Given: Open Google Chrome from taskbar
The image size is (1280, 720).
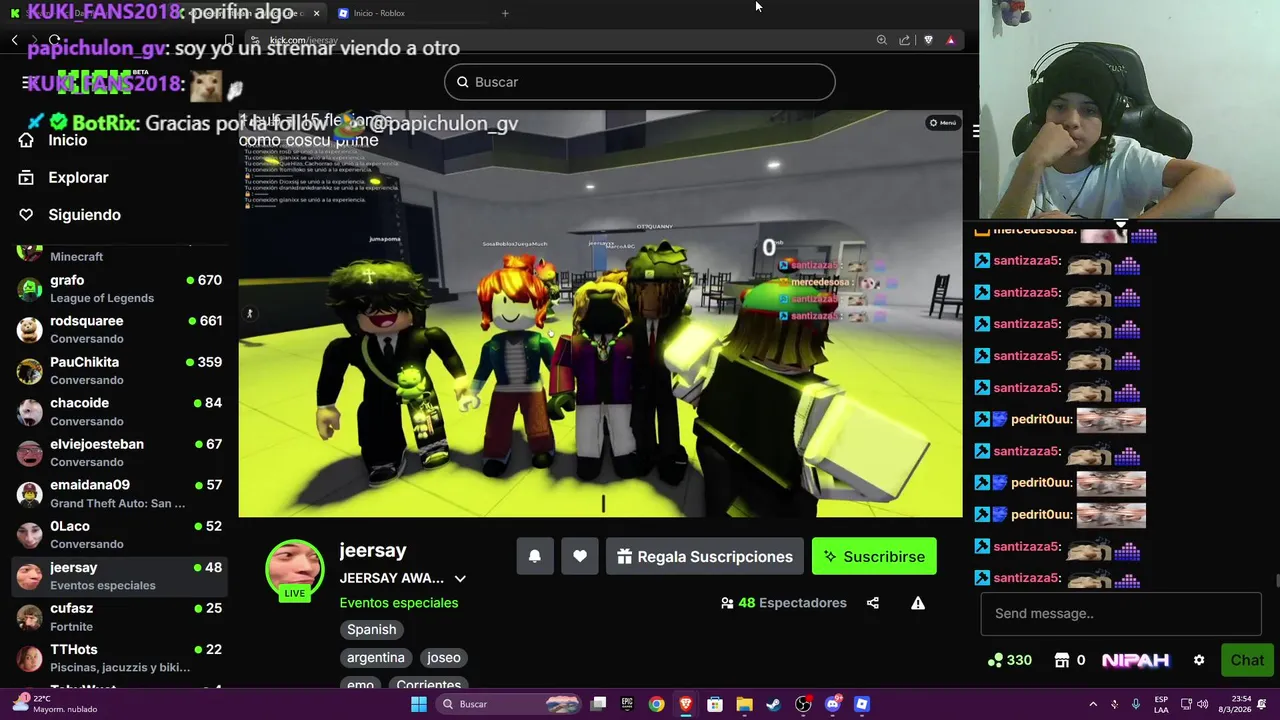Looking at the screenshot, I should point(656,704).
